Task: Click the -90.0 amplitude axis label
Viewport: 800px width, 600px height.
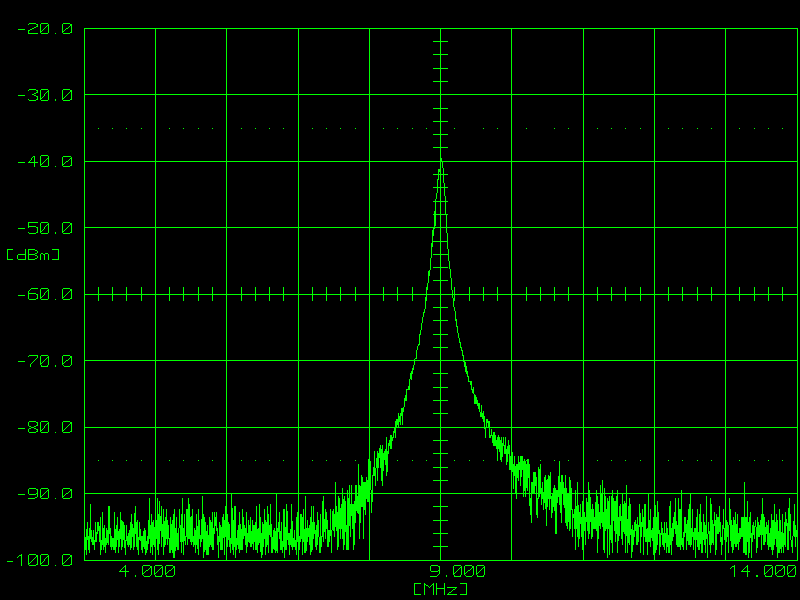Action: coord(44,494)
